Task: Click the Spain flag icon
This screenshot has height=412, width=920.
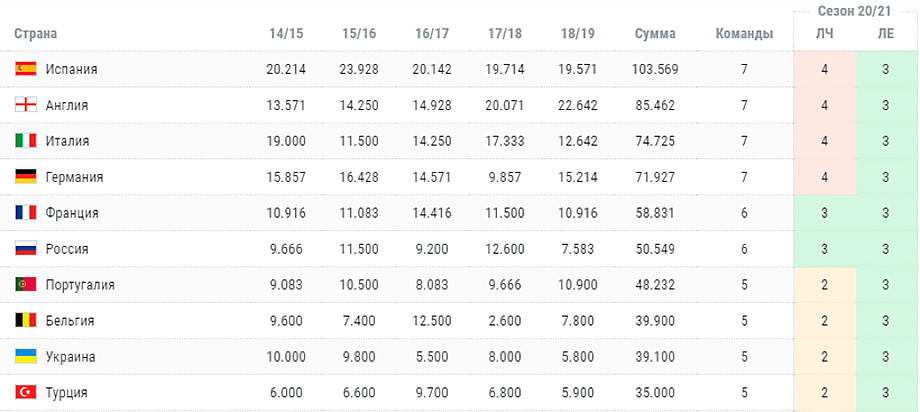Action: pyautogui.click(x=26, y=69)
